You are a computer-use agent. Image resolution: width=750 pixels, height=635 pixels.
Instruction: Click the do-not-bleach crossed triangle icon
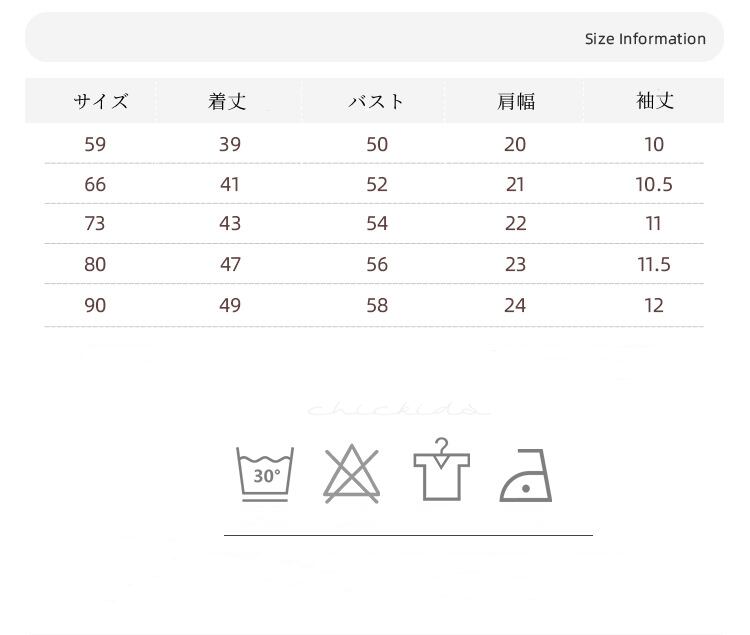click(352, 473)
